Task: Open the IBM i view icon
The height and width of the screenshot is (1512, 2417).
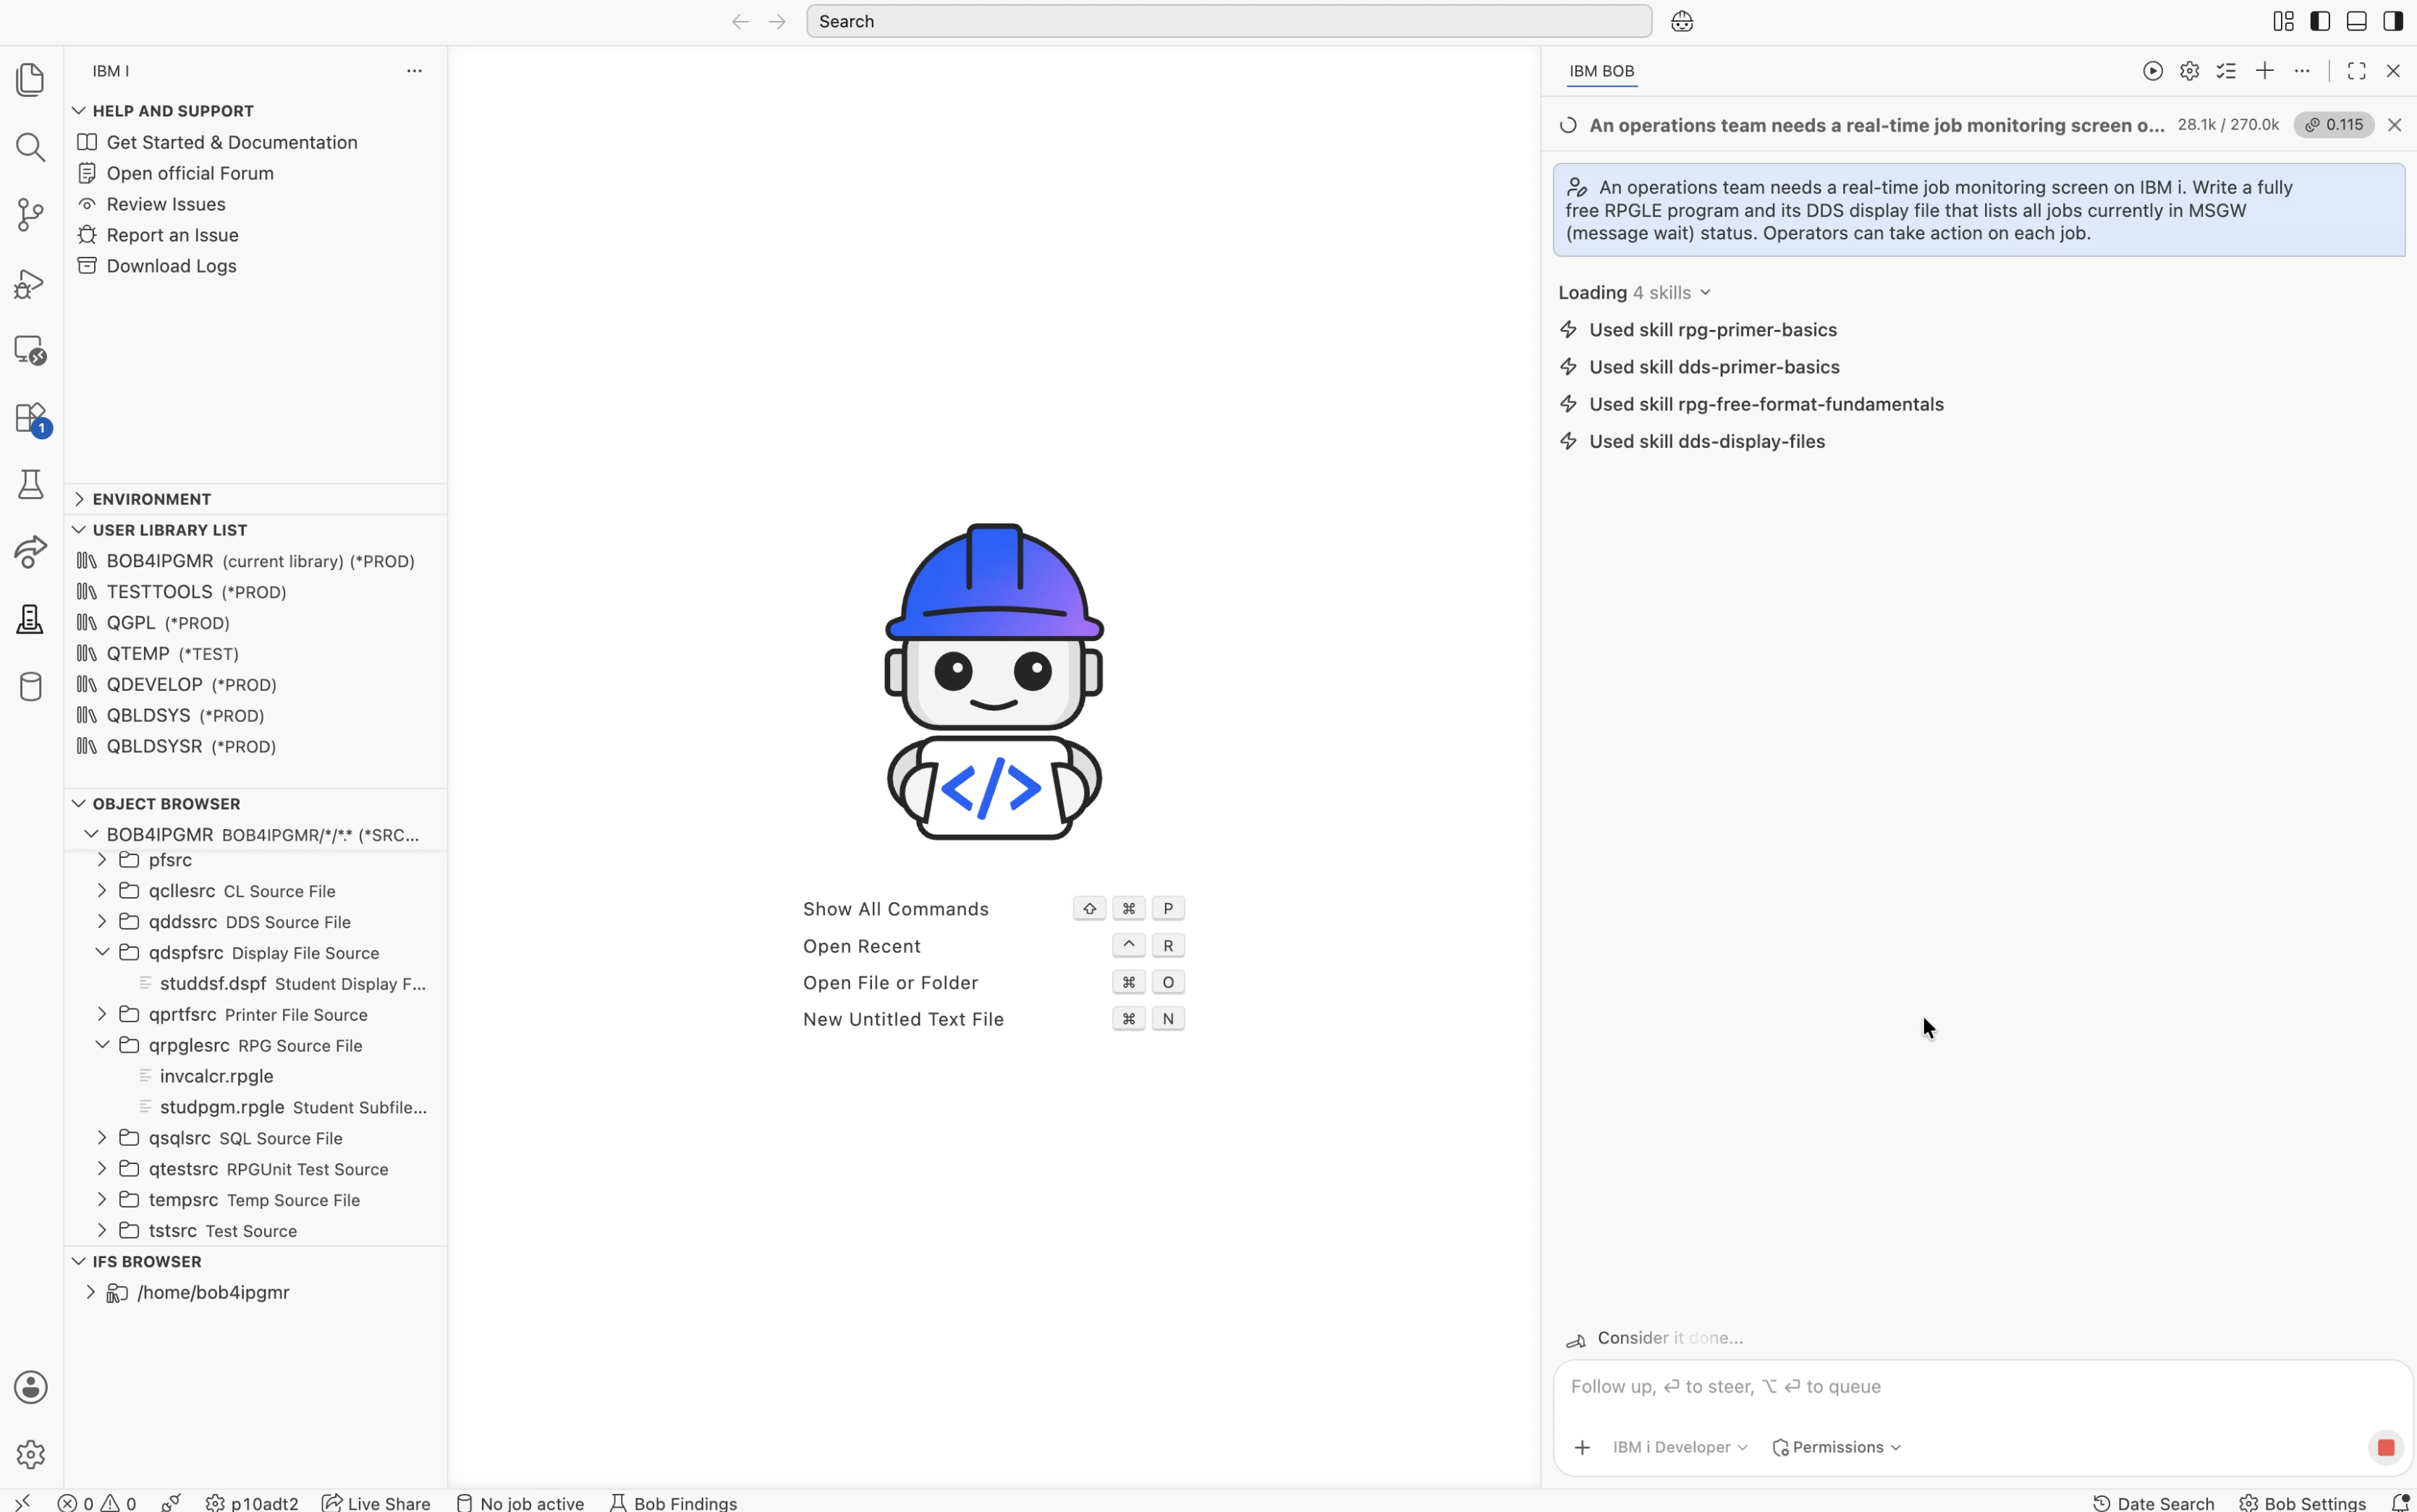Action: pos(30,620)
